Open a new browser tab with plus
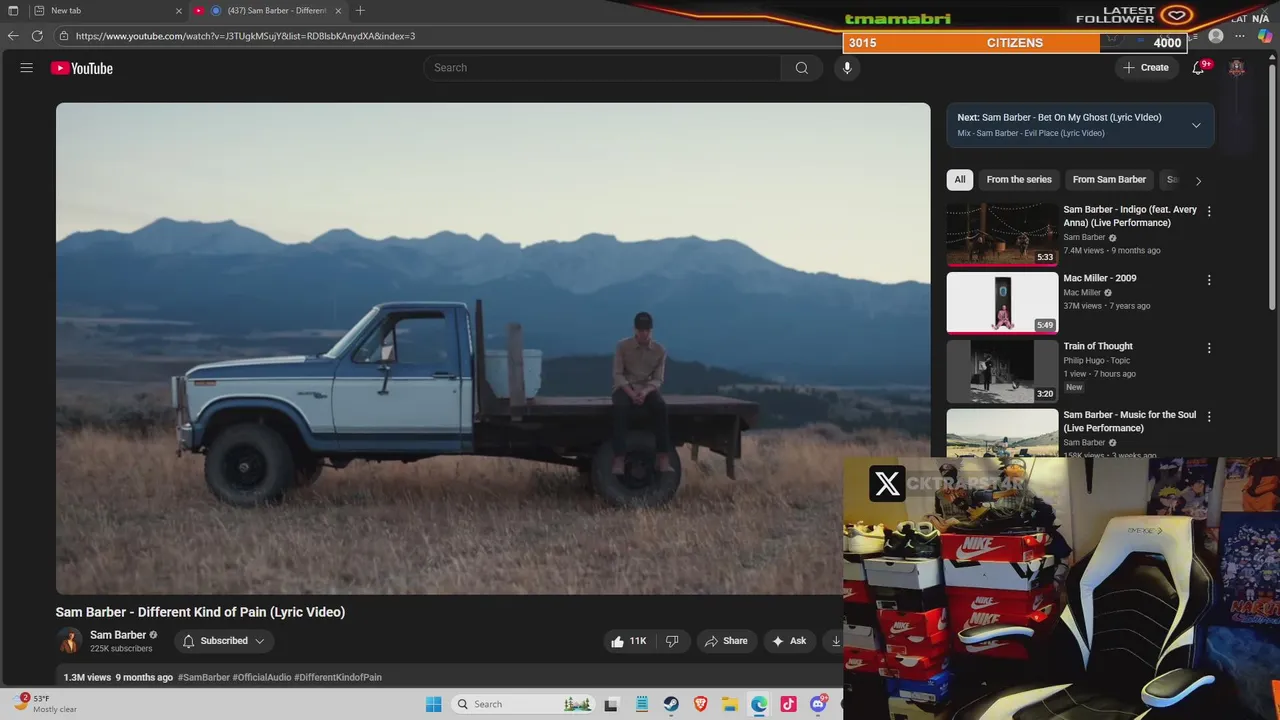The width and height of the screenshot is (1280, 720). pyautogui.click(x=360, y=11)
